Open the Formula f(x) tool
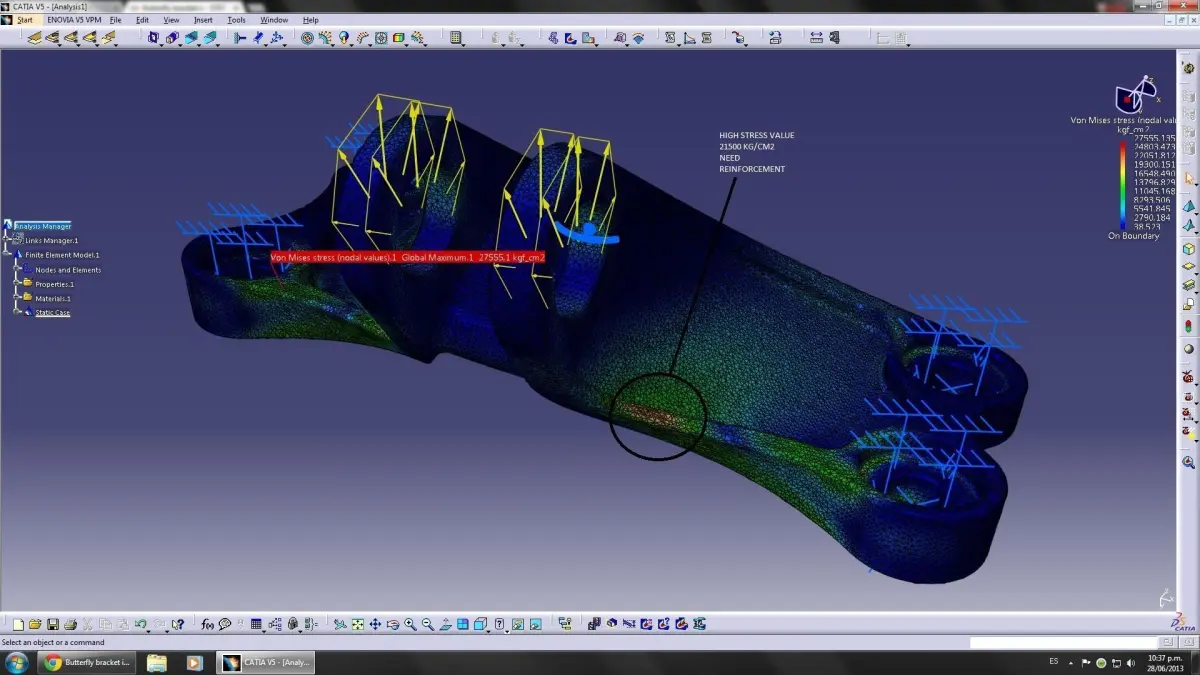1200x675 pixels. click(207, 624)
